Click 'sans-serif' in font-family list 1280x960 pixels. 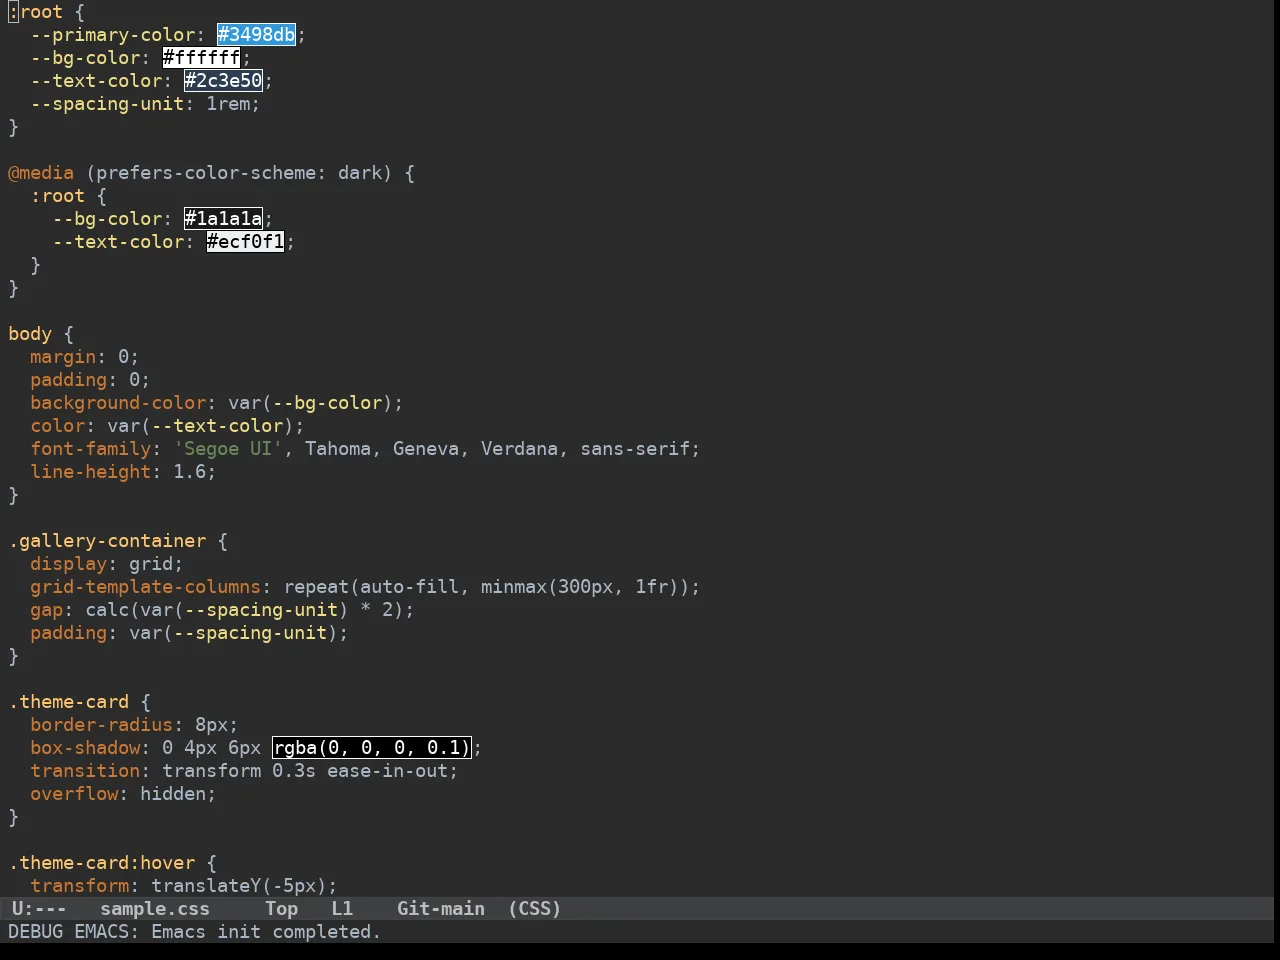click(x=635, y=449)
